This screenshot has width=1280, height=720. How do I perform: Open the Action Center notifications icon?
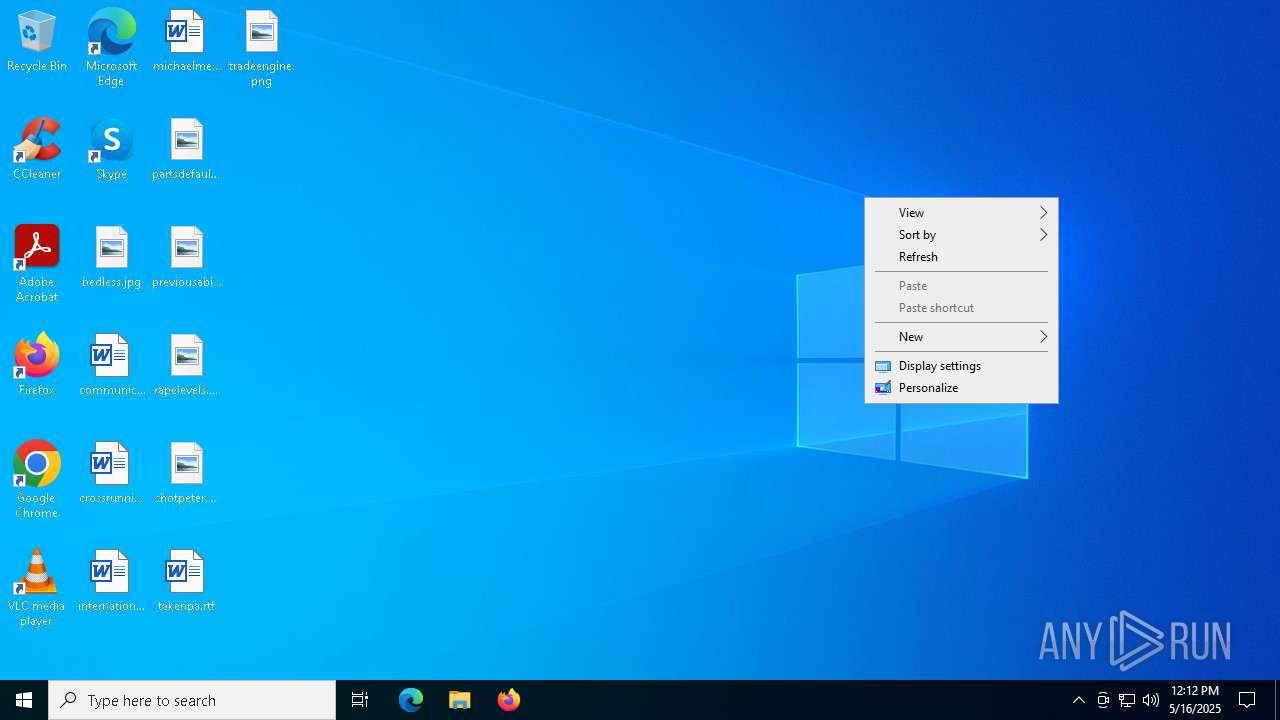(x=1248, y=700)
